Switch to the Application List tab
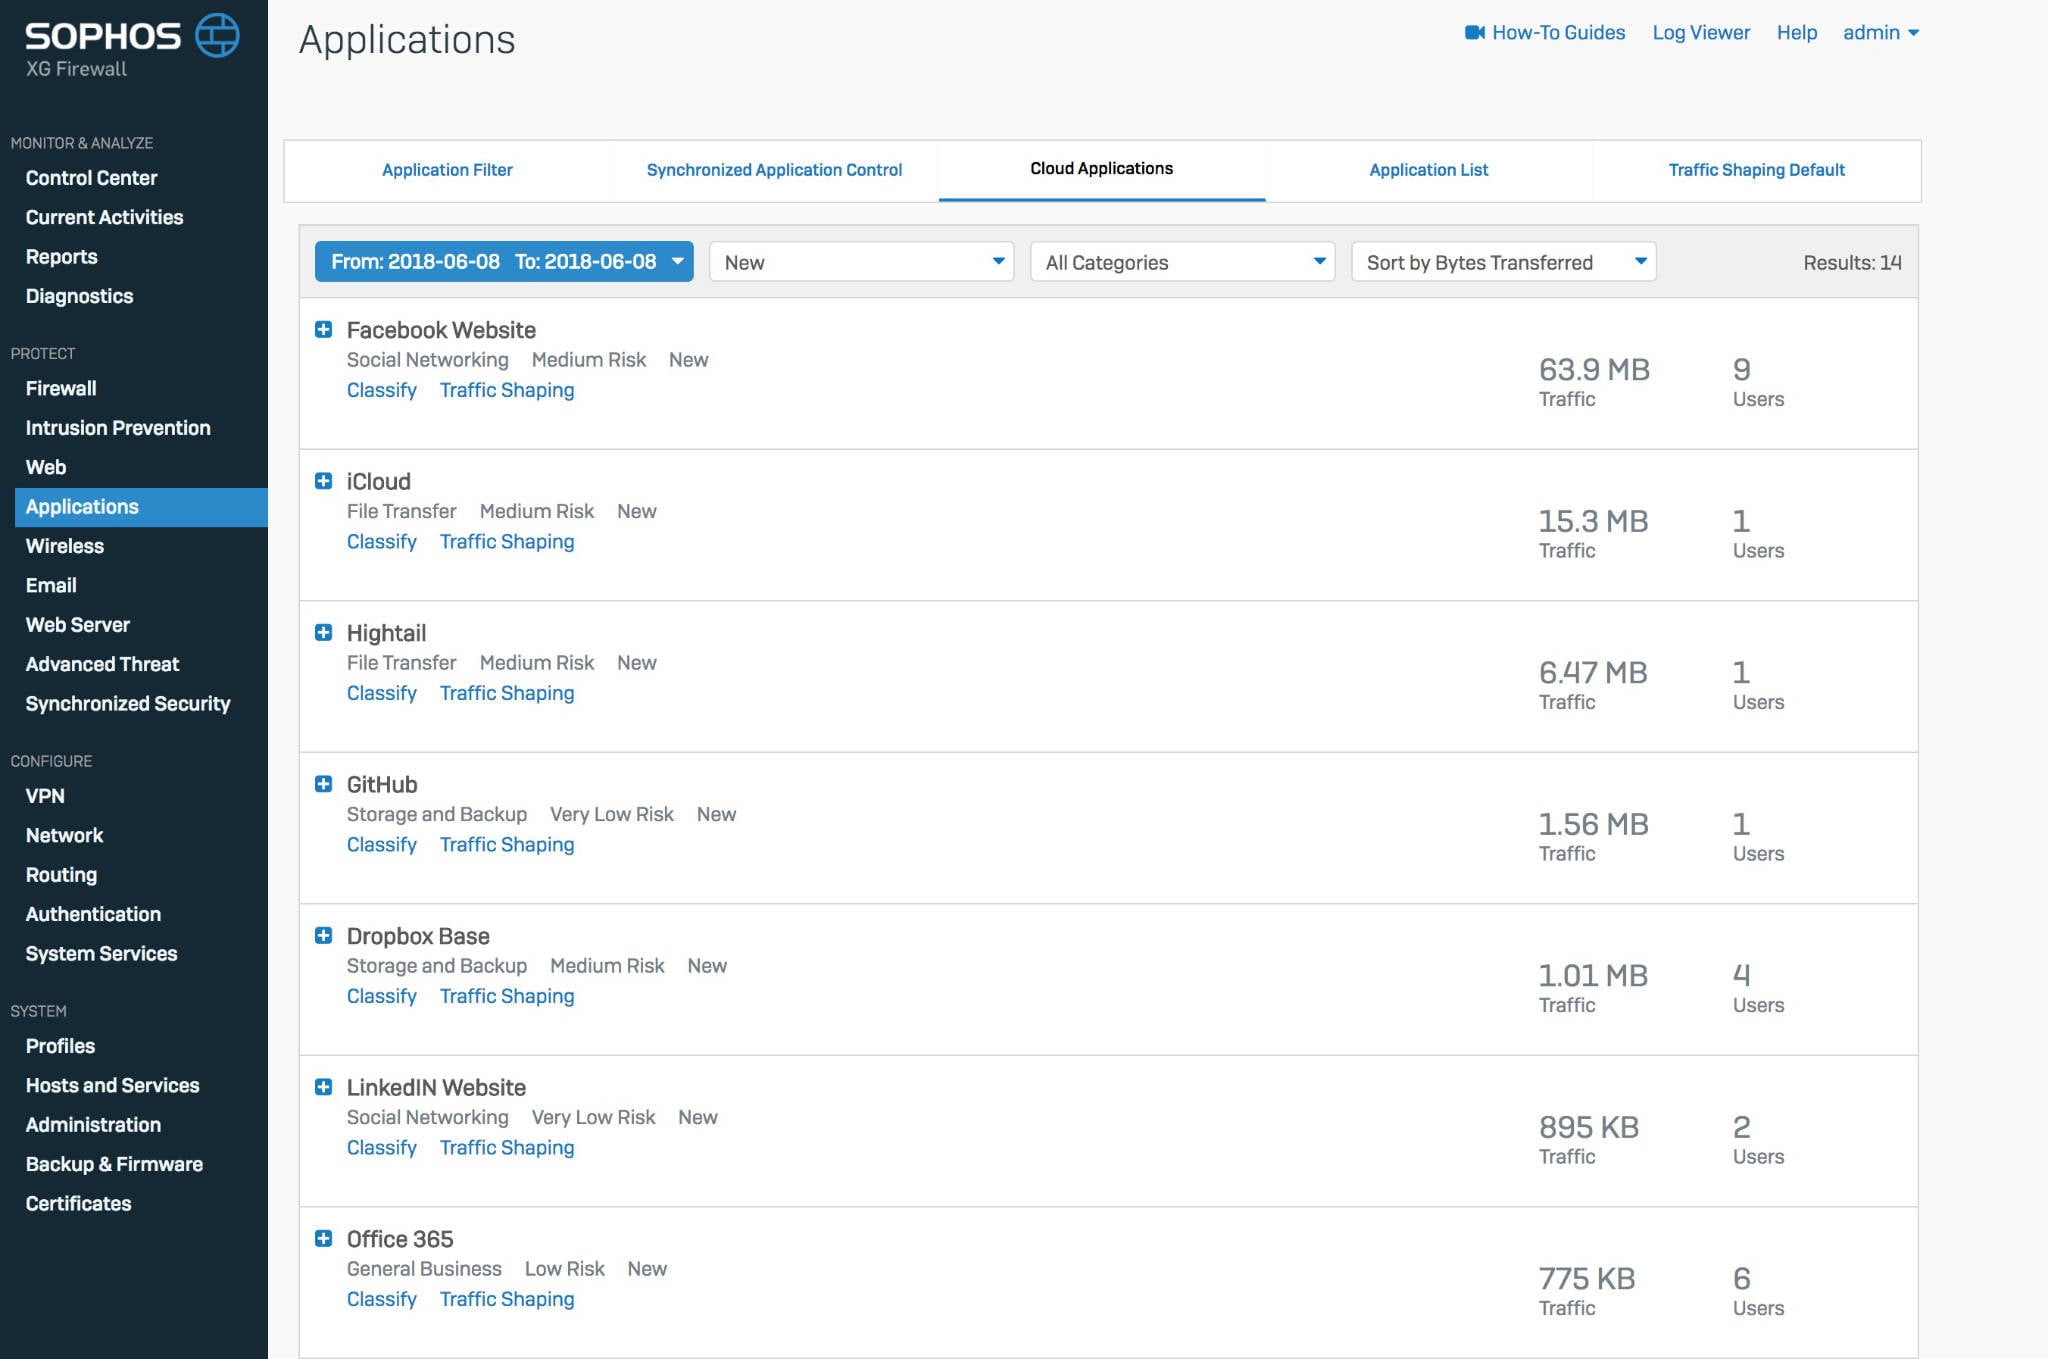The height and width of the screenshot is (1359, 2048). (x=1429, y=170)
